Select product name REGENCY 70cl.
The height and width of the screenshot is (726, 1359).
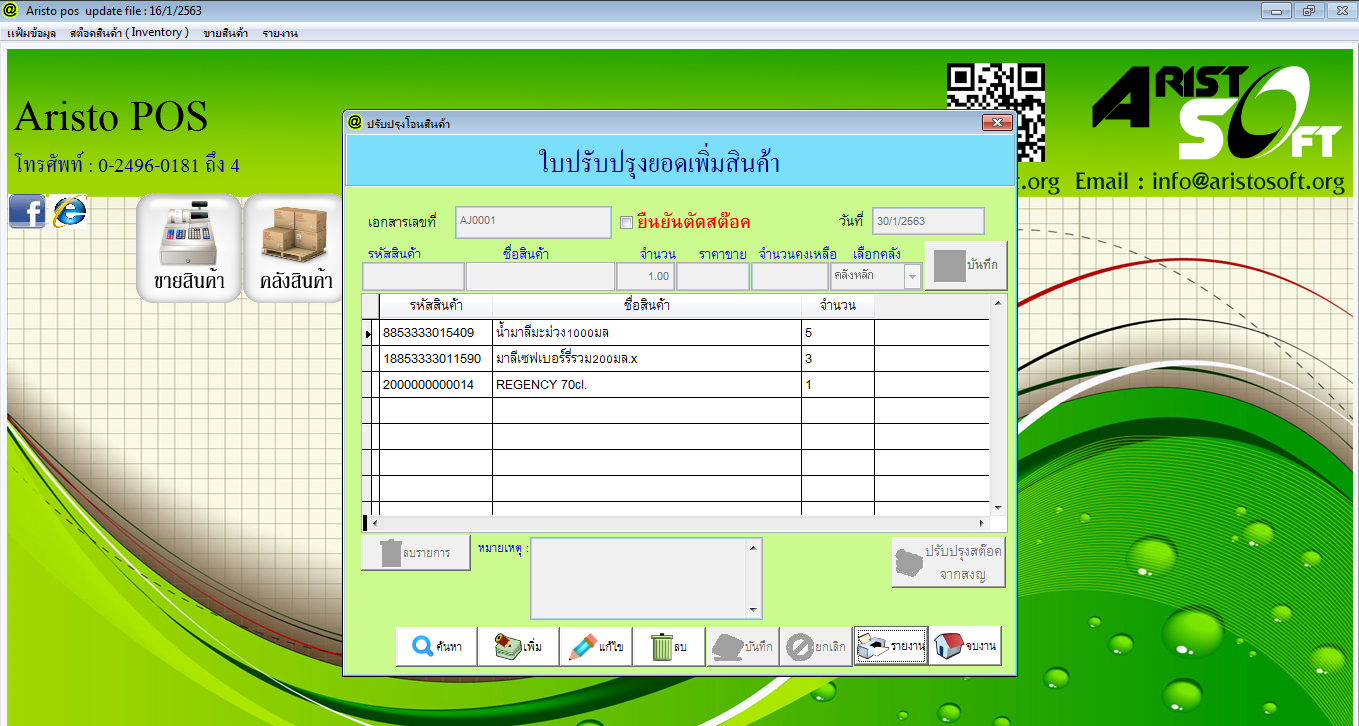[646, 384]
